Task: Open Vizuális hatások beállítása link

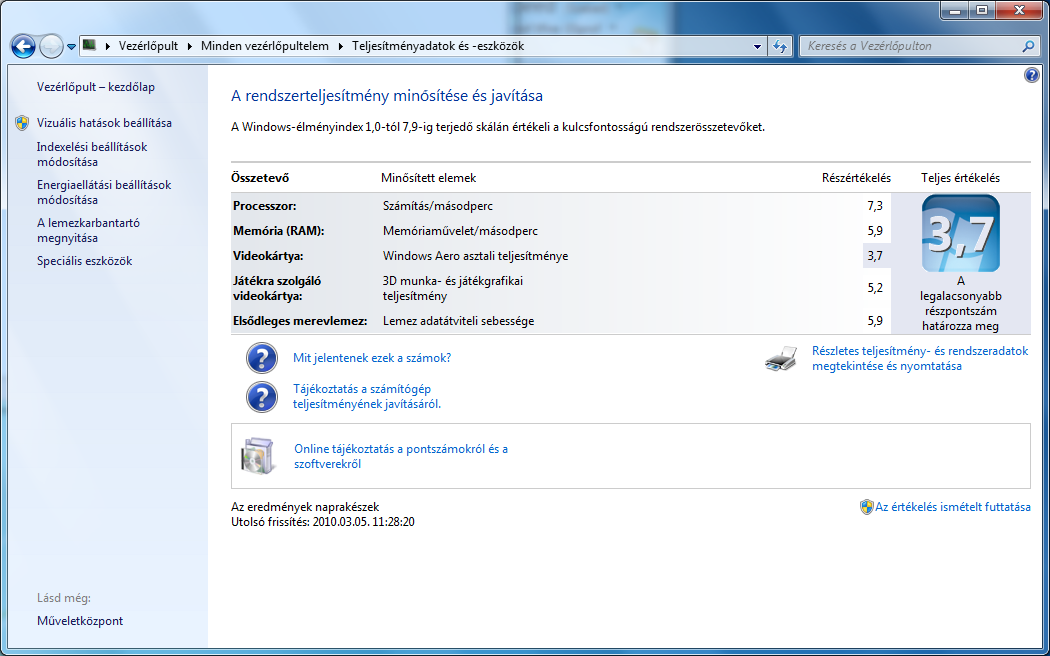Action: click(104, 123)
